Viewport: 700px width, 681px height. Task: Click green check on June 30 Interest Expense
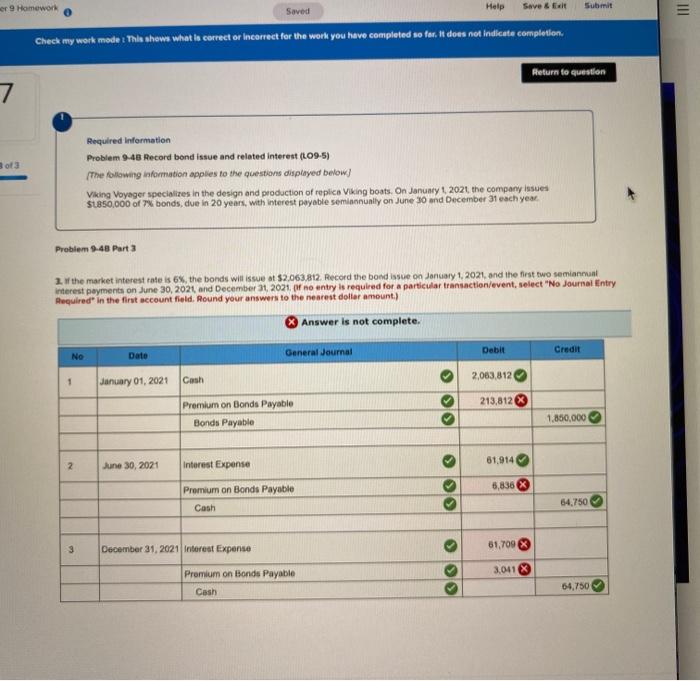(x=449, y=461)
